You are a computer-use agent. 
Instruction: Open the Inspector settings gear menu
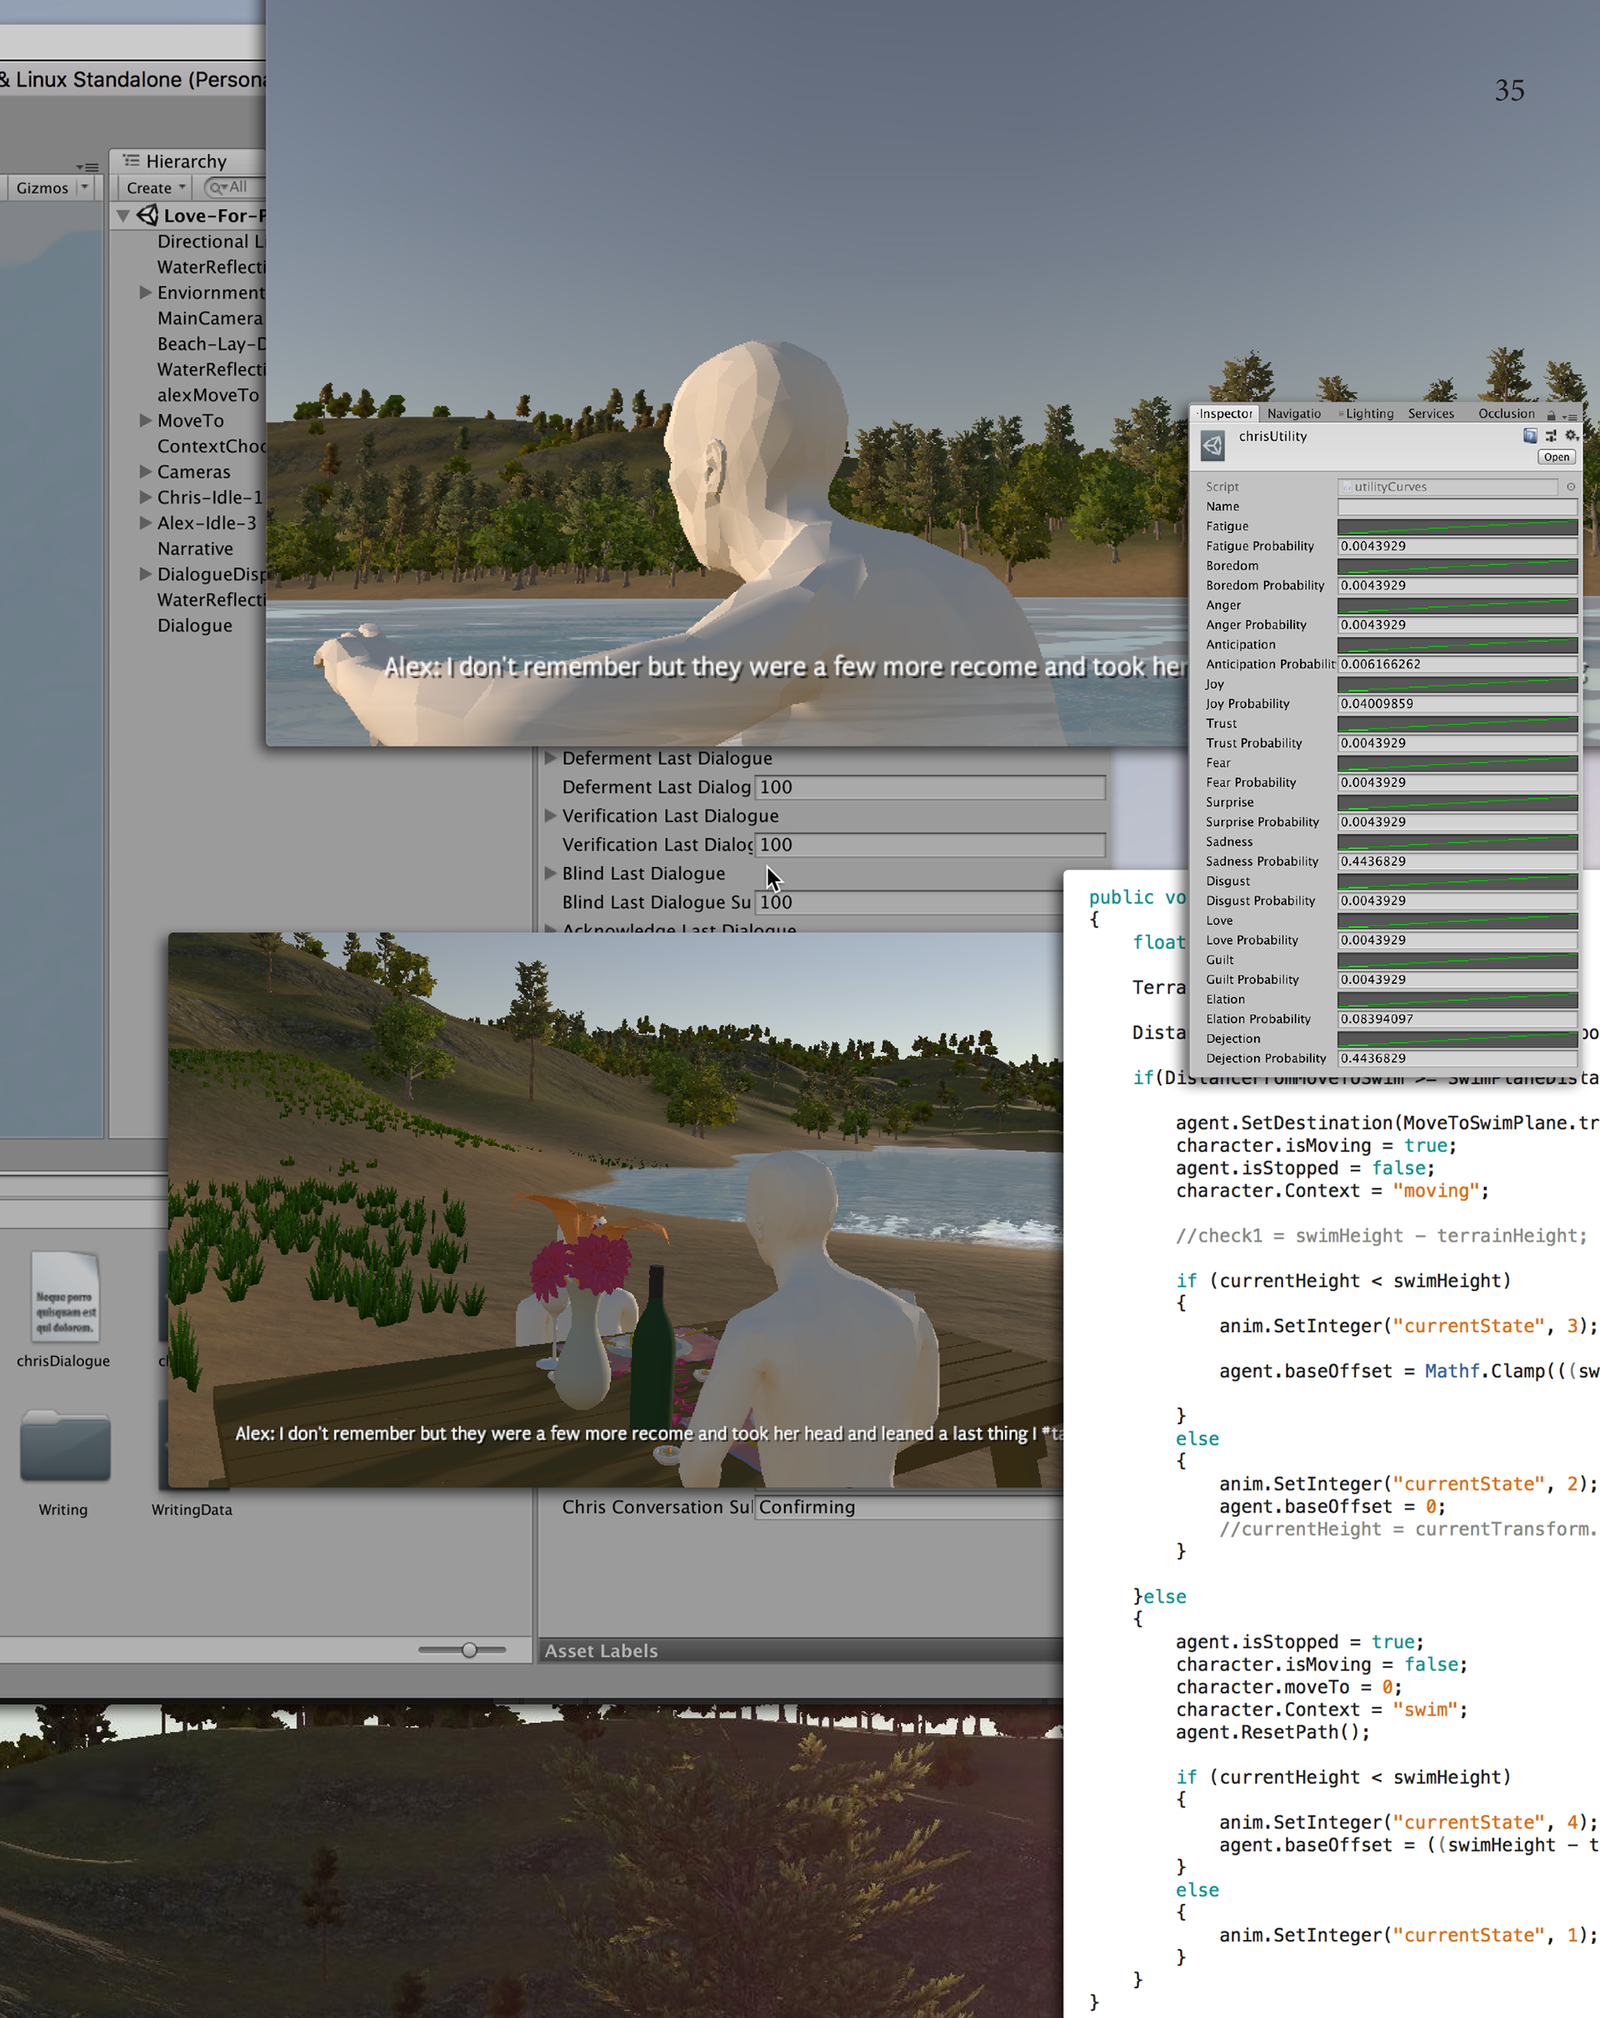1571,436
